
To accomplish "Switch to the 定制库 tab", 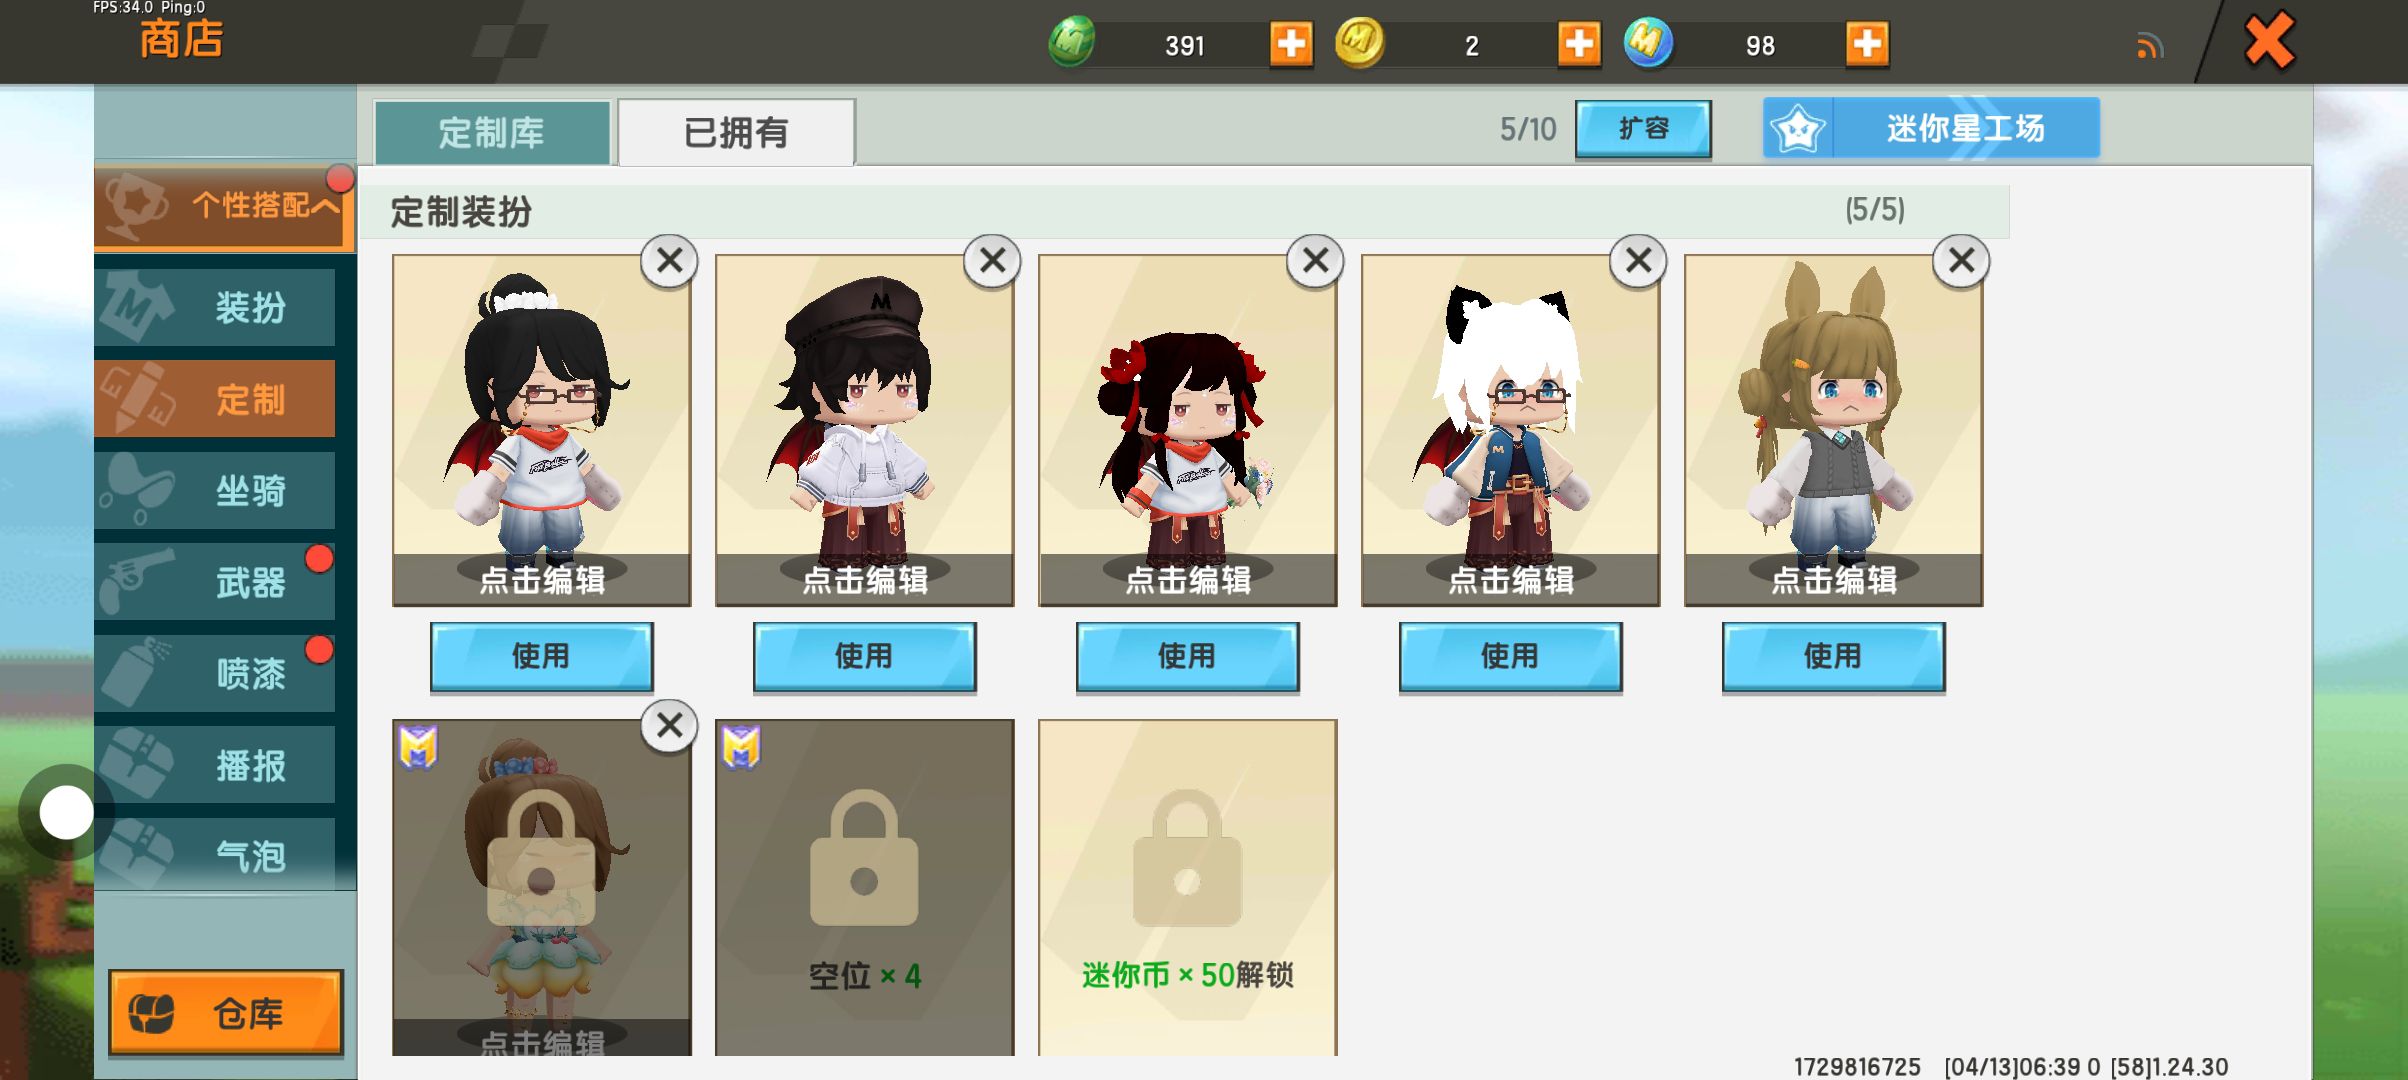I will pos(491,132).
